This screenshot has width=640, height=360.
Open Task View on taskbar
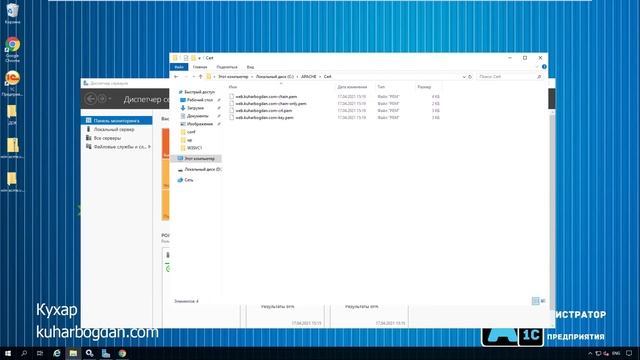pyautogui.click(x=40, y=353)
